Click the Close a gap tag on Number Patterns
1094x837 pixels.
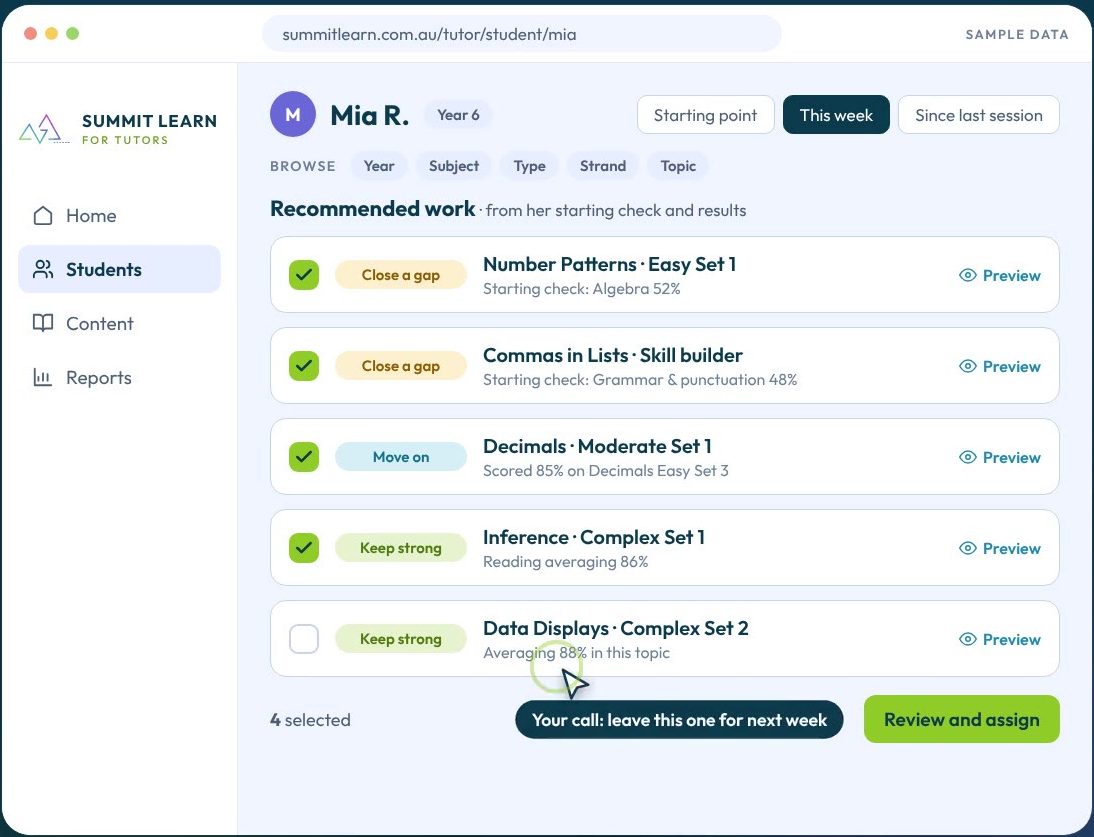400,275
